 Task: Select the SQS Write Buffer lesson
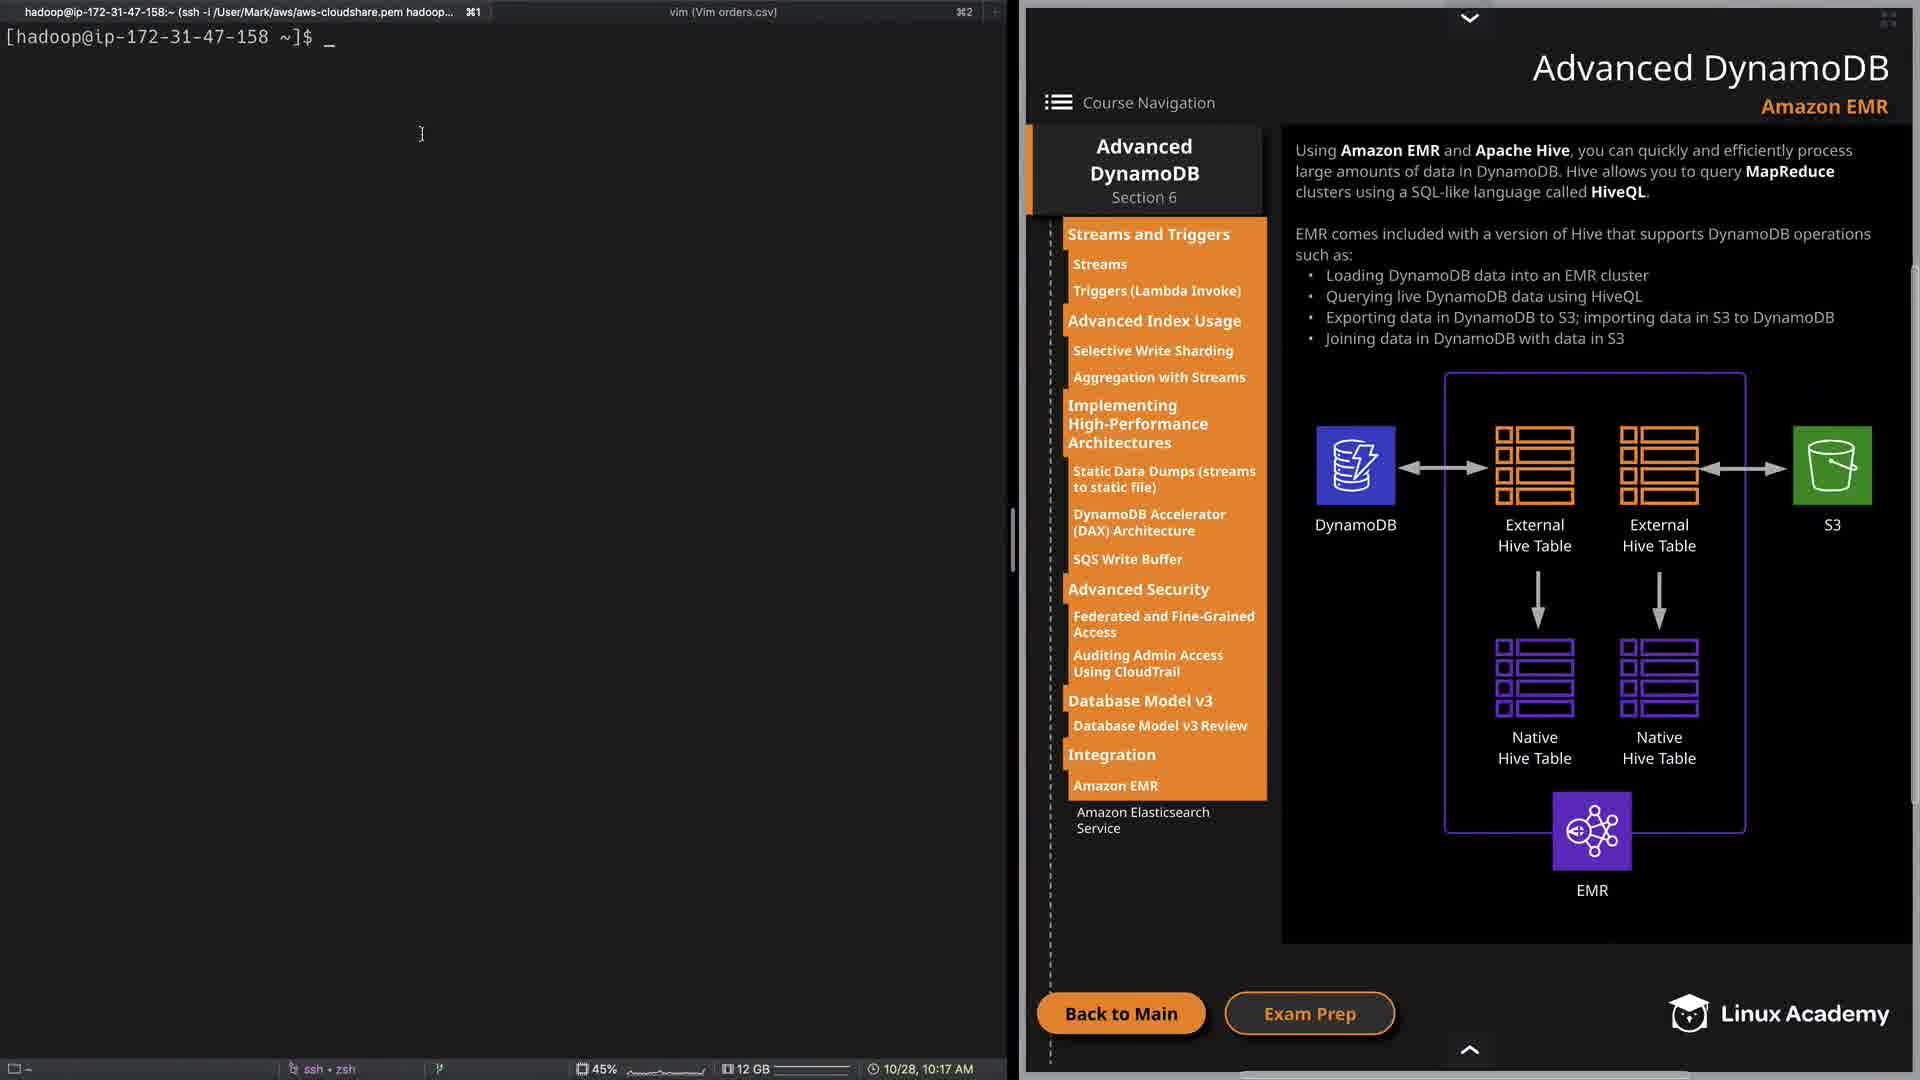tap(1127, 559)
